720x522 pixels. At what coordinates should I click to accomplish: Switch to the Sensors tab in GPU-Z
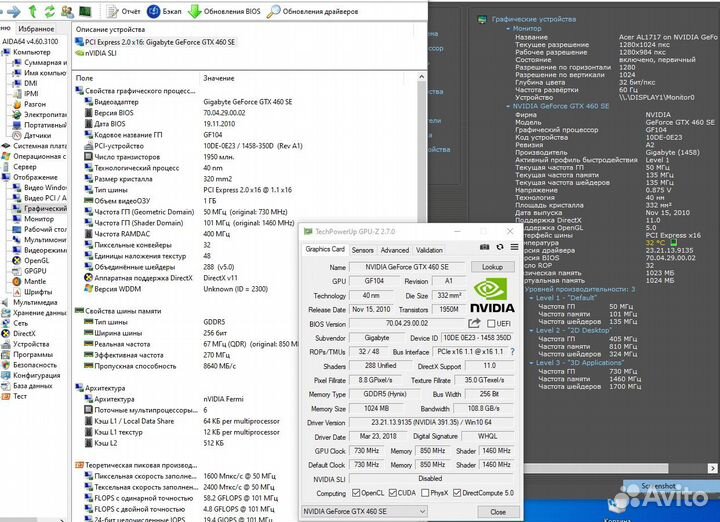click(x=362, y=250)
